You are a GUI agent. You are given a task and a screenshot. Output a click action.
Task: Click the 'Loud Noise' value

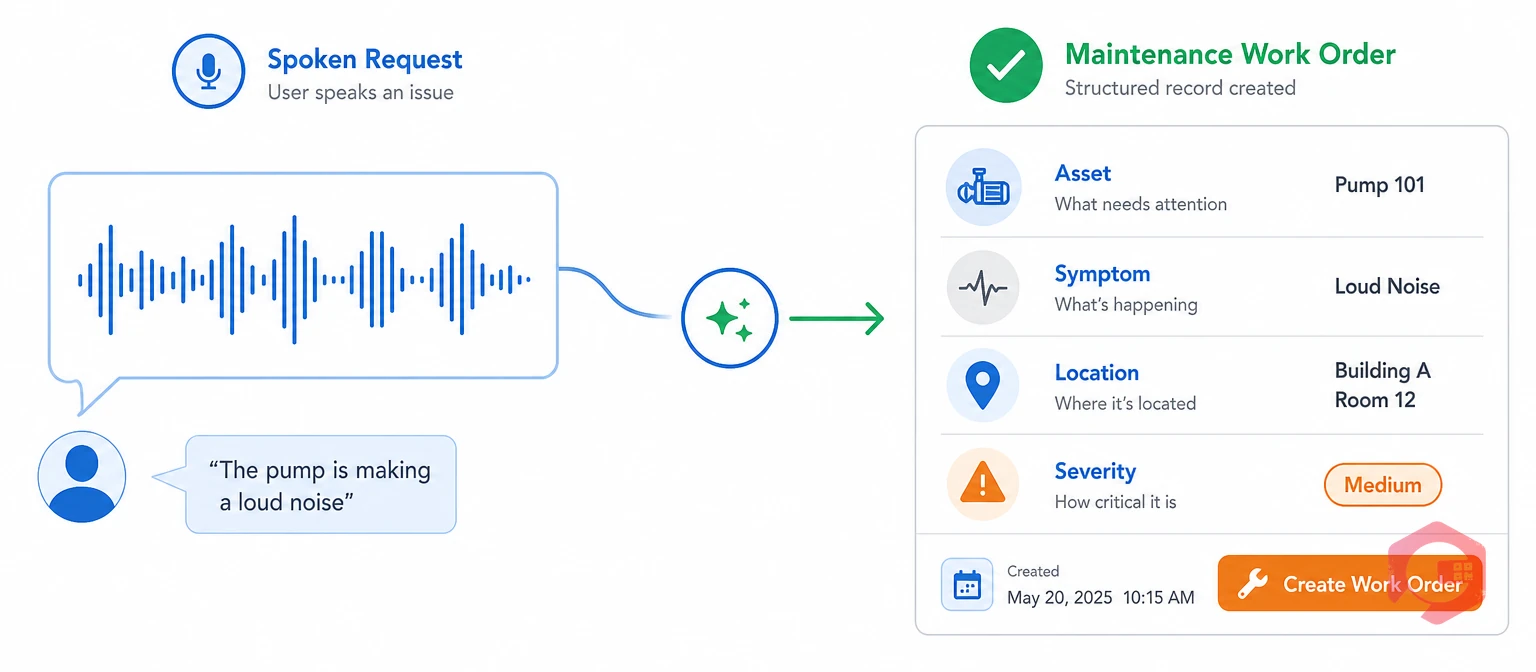pyautogui.click(x=1388, y=286)
